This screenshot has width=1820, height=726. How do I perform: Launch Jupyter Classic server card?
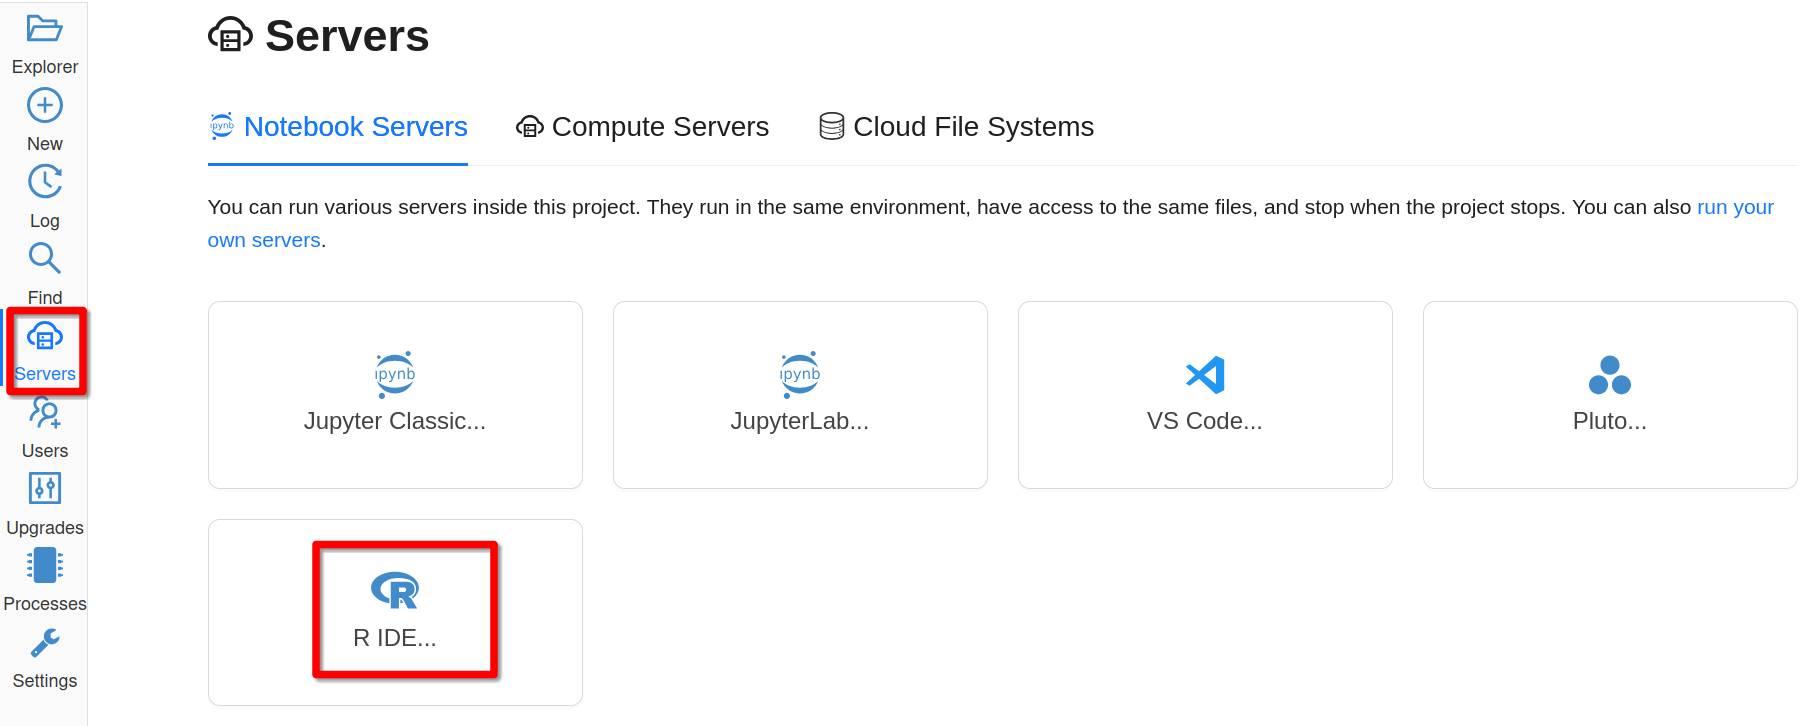click(395, 395)
